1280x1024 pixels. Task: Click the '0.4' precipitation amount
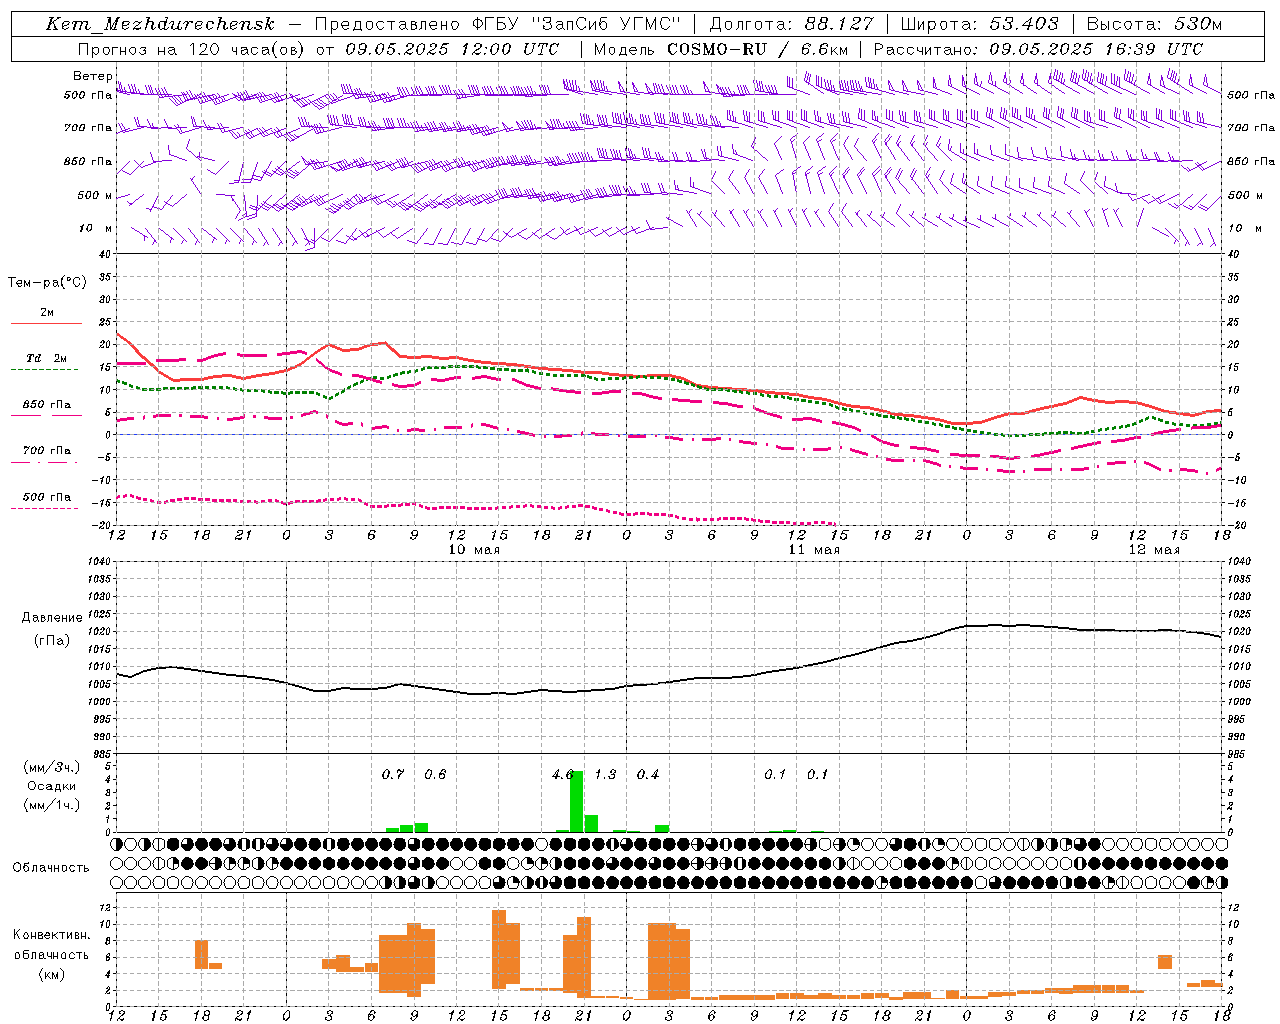click(648, 775)
